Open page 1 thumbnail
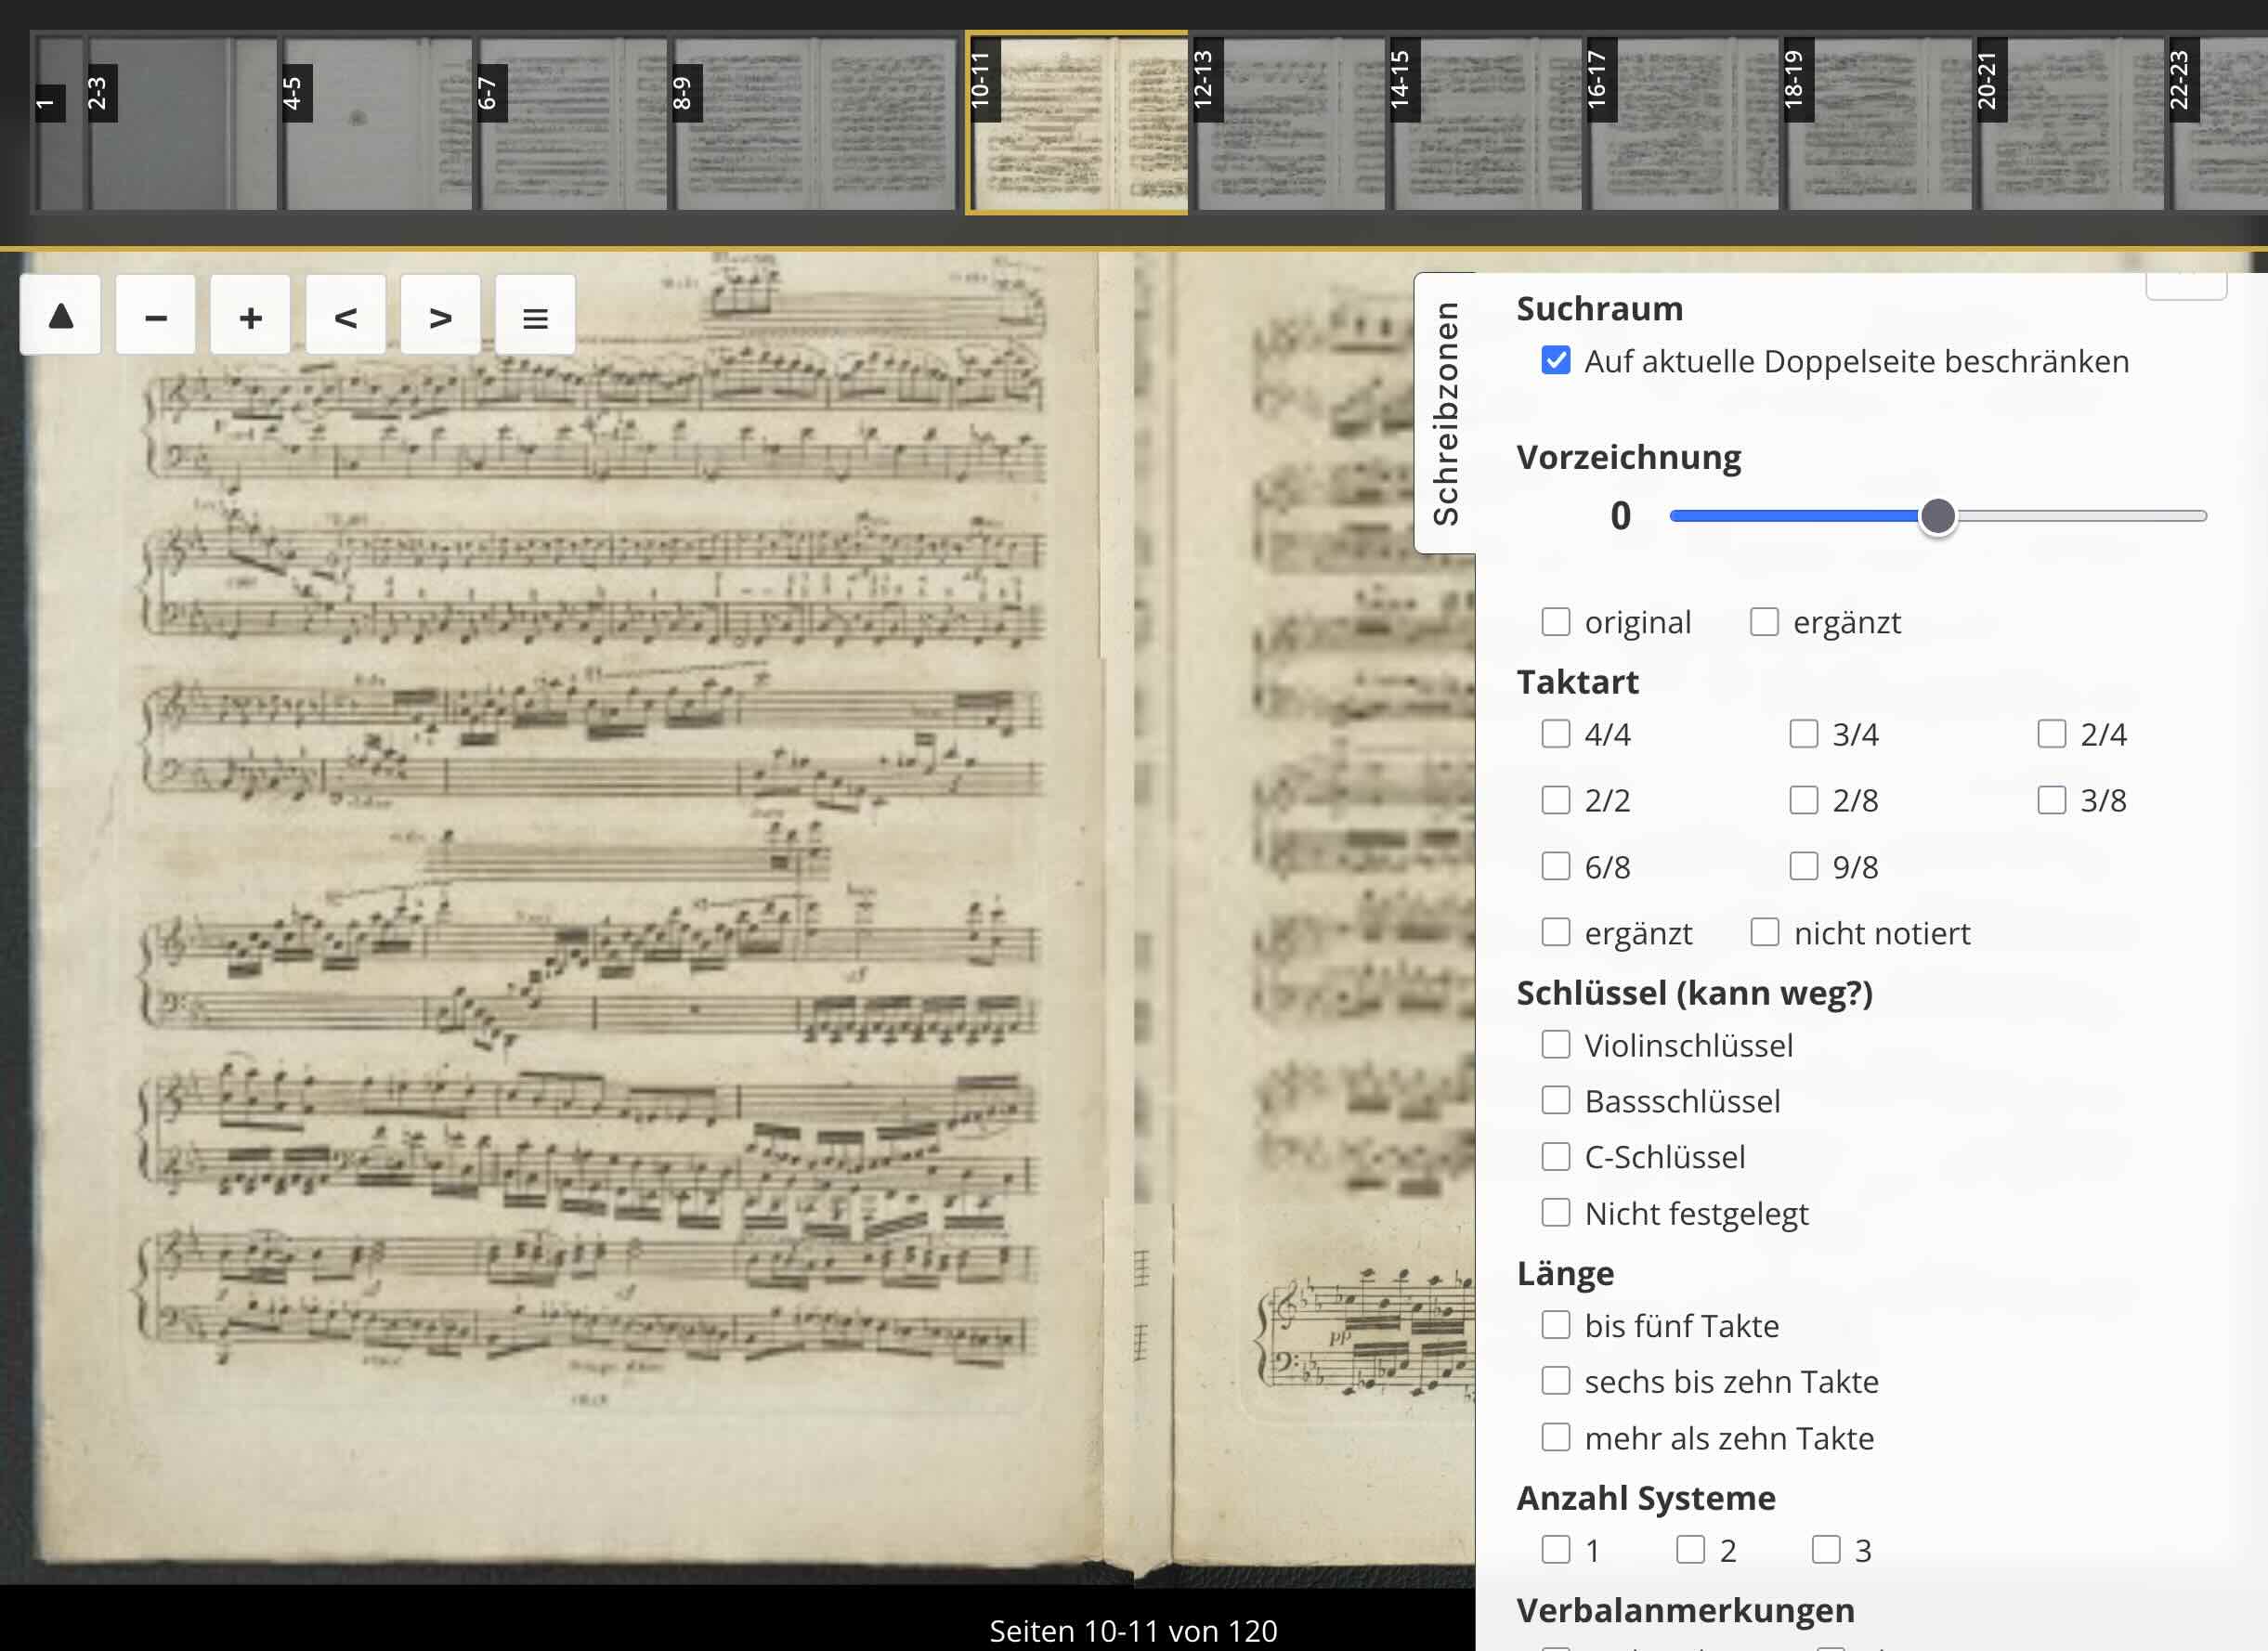The width and height of the screenshot is (2268, 1651). pyautogui.click(x=58, y=123)
